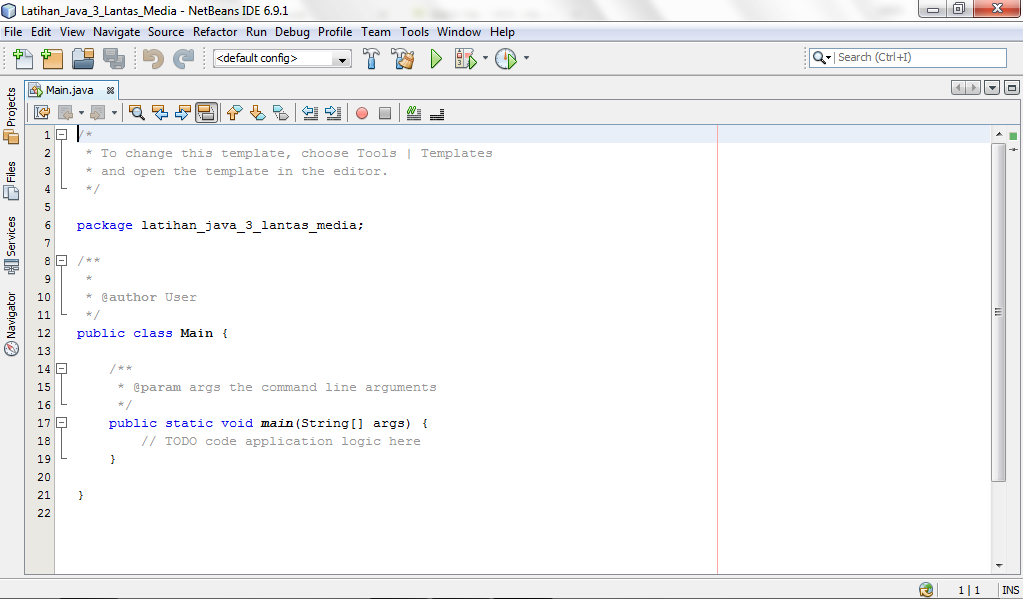The image size is (1023, 599).
Task: Clean and Build the main project
Action: tap(402, 58)
